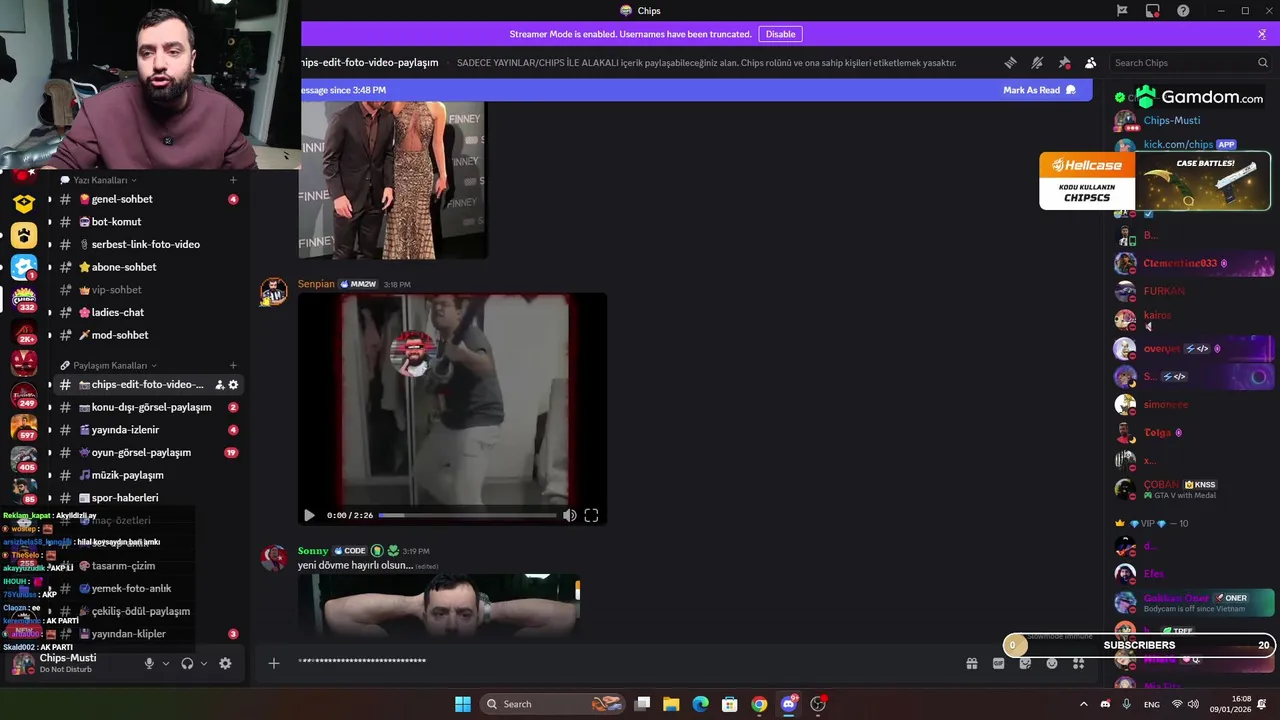Open headphones output options chevron

point(204,663)
